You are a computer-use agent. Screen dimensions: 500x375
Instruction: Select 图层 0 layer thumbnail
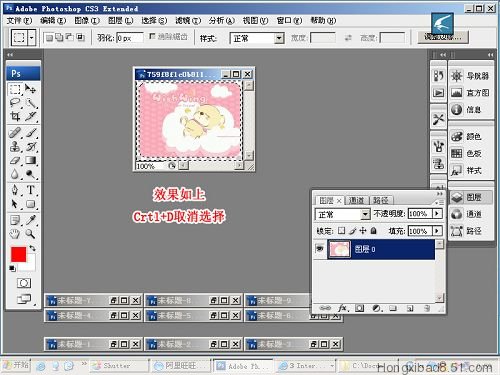click(339, 249)
